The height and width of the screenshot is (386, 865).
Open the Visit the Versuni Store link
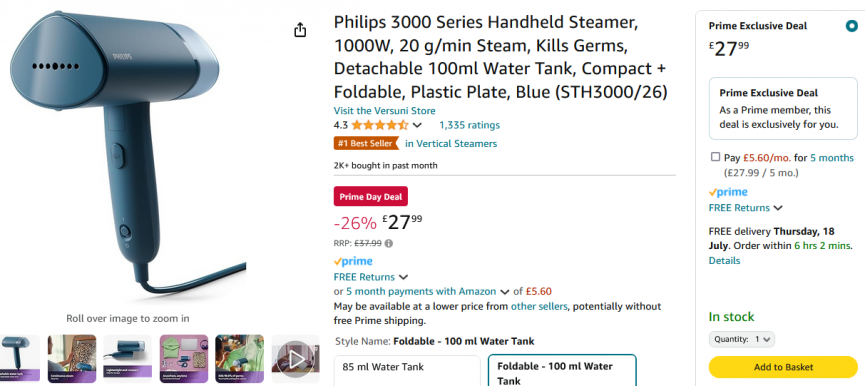click(x=385, y=110)
